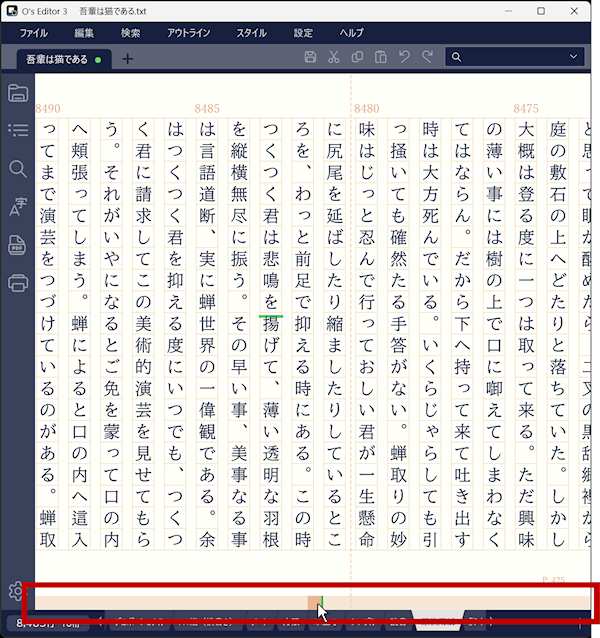Add a new tab with plus button

tap(127, 59)
